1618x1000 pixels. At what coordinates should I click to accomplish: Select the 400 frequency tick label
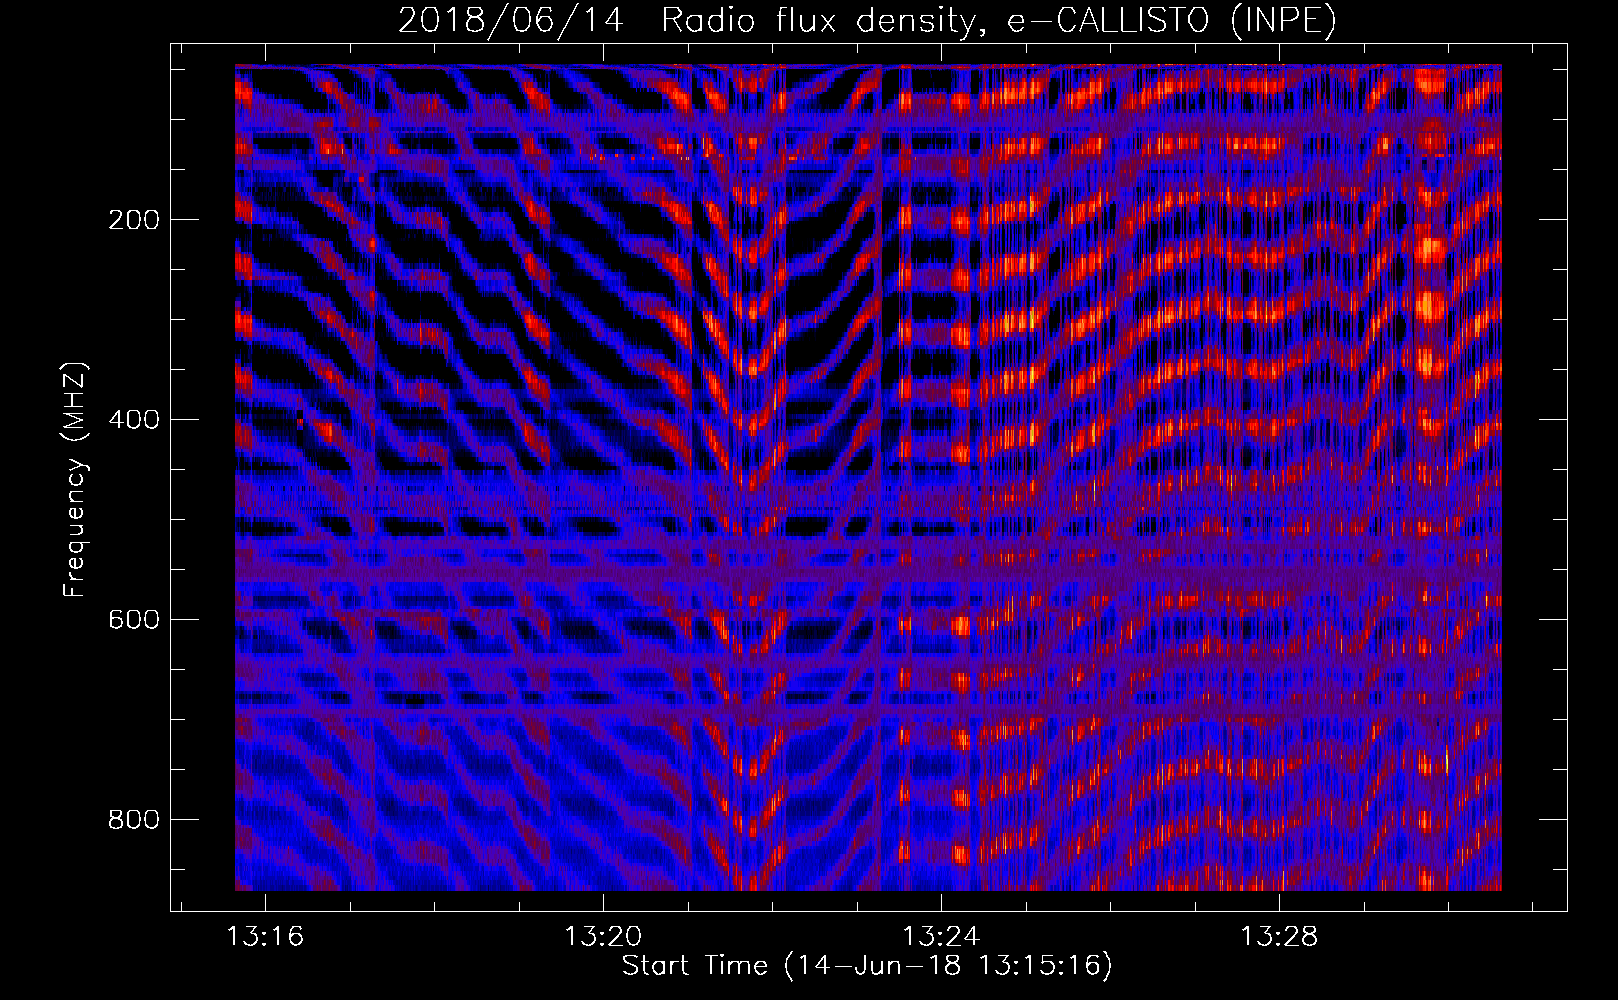(x=134, y=420)
